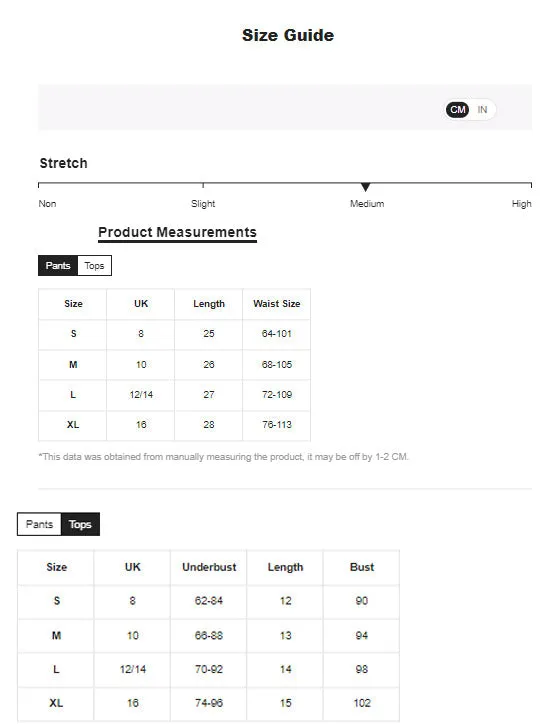Click the 12/14 UK size in tops table
This screenshot has height=727, width=547.
tap(133, 669)
